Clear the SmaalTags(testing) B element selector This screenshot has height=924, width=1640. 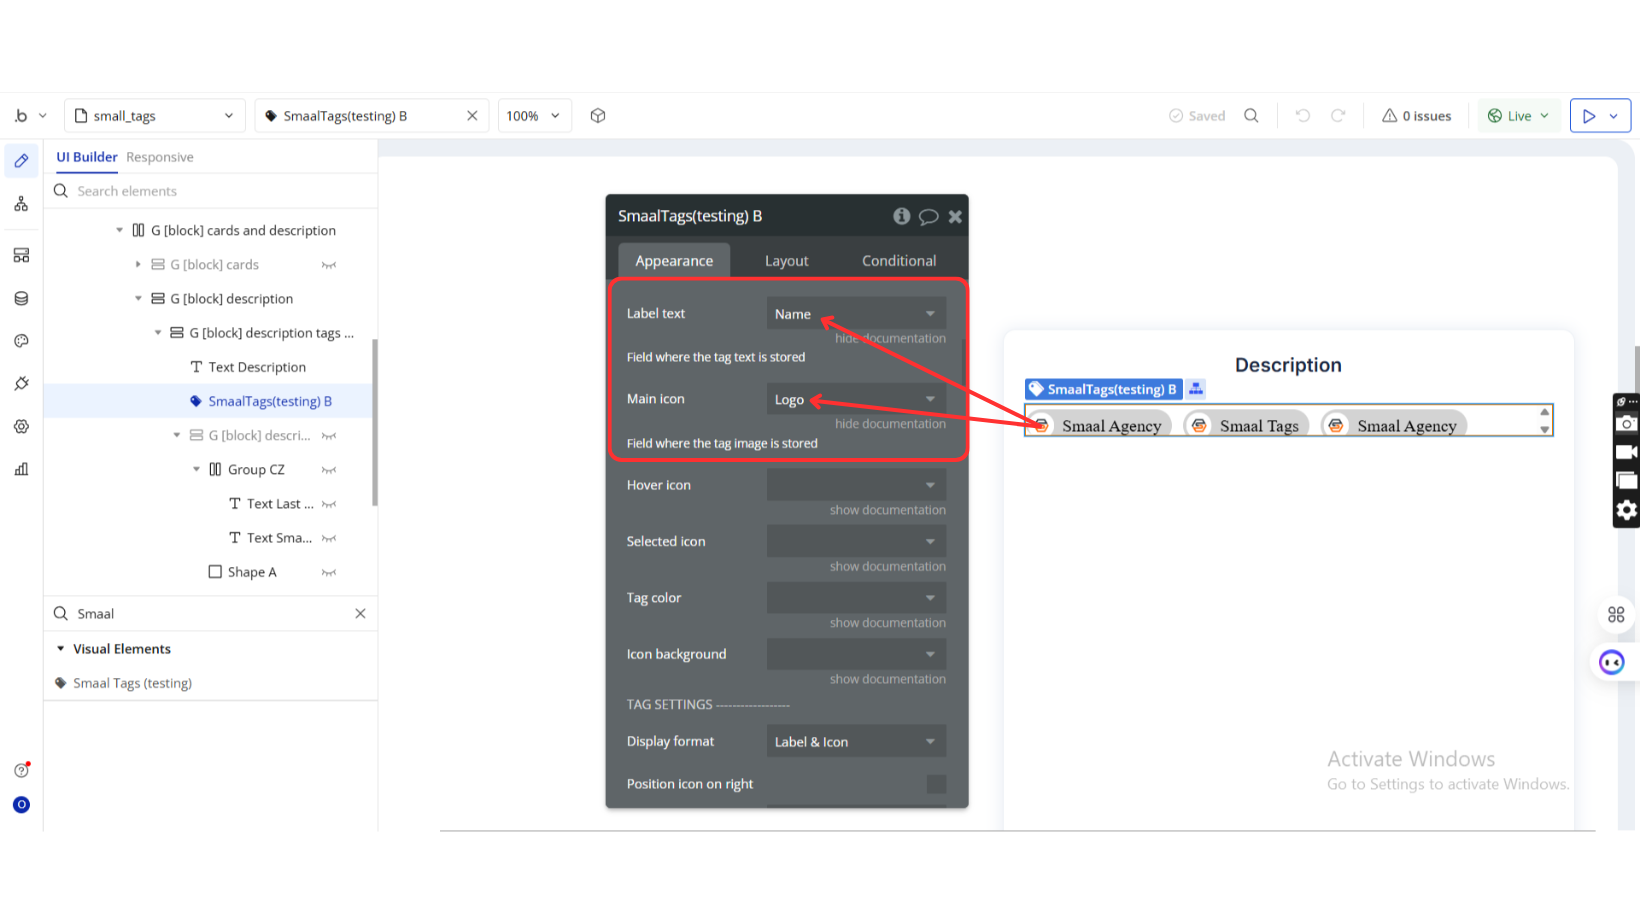pos(472,116)
